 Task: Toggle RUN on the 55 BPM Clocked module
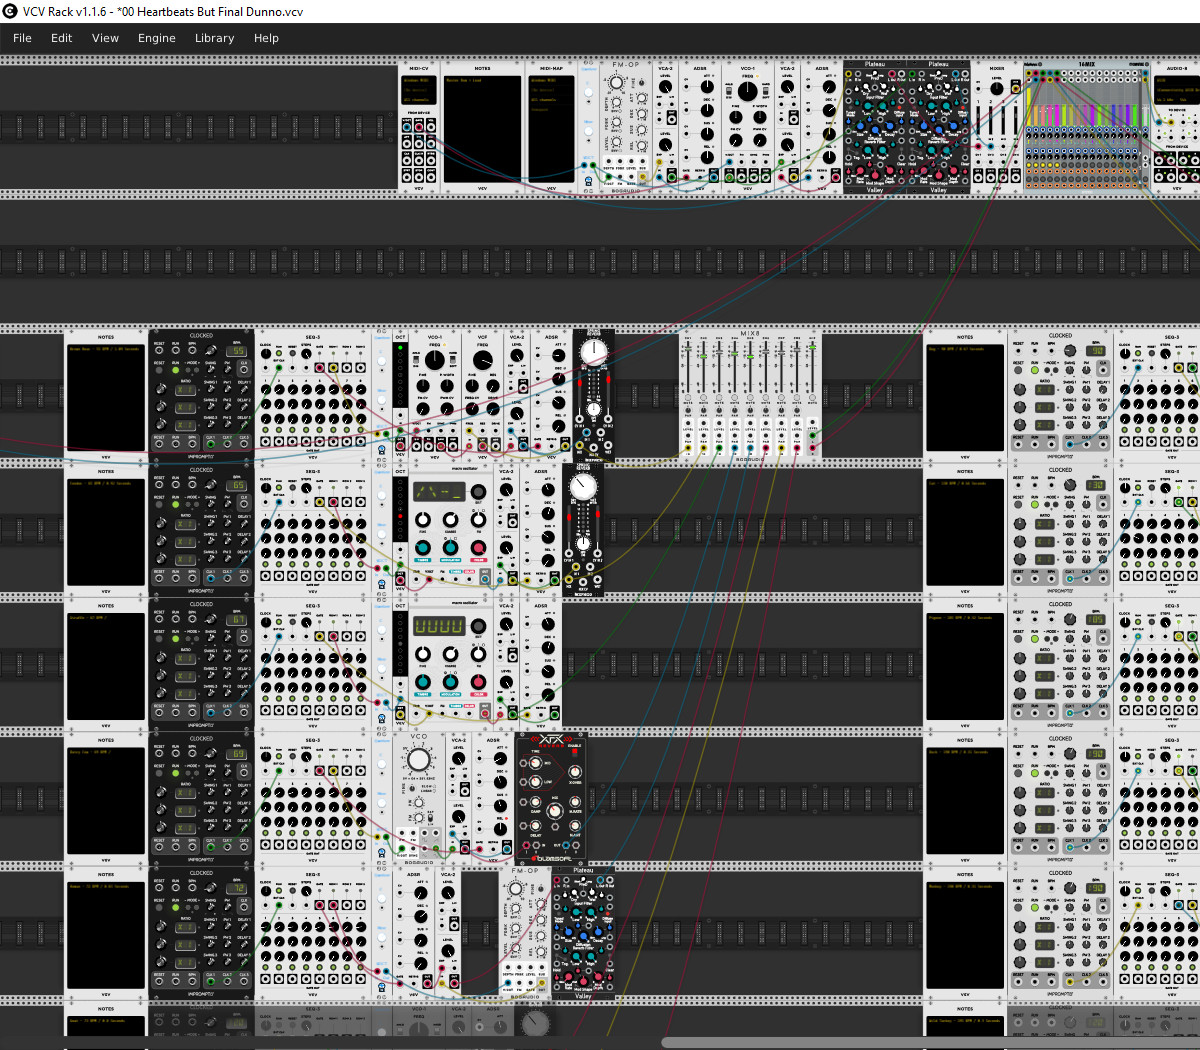pos(176,371)
